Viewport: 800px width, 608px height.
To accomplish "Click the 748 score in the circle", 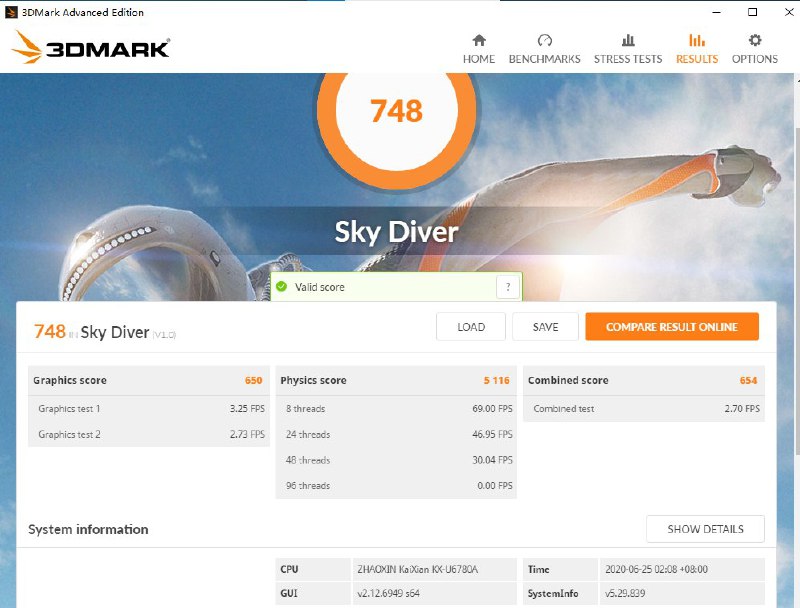I will (396, 111).
